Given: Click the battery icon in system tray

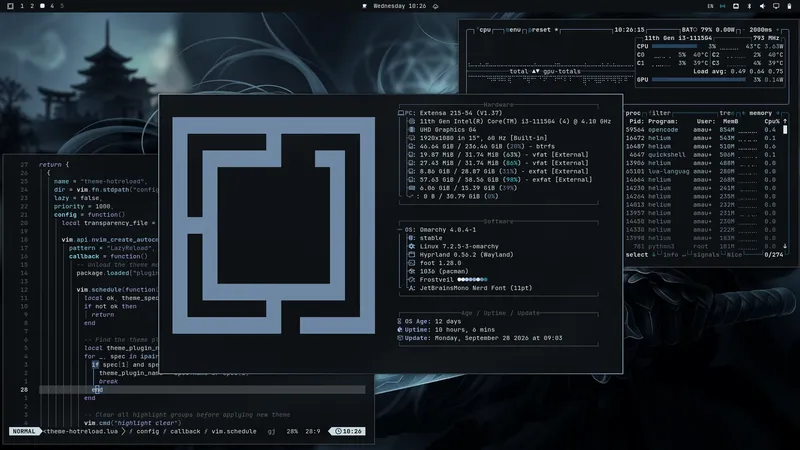Looking at the screenshot, I should tap(790, 6).
